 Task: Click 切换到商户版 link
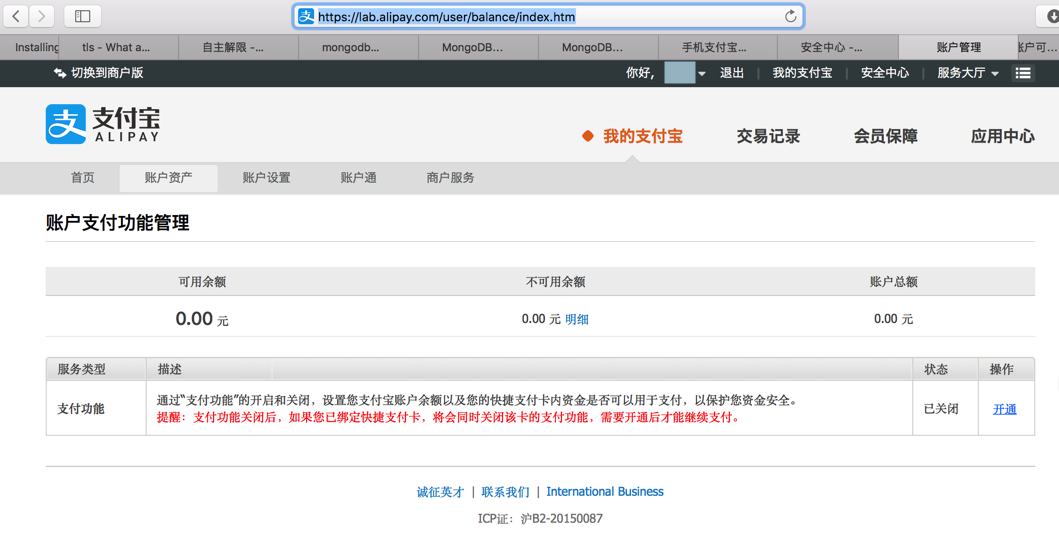pos(107,73)
